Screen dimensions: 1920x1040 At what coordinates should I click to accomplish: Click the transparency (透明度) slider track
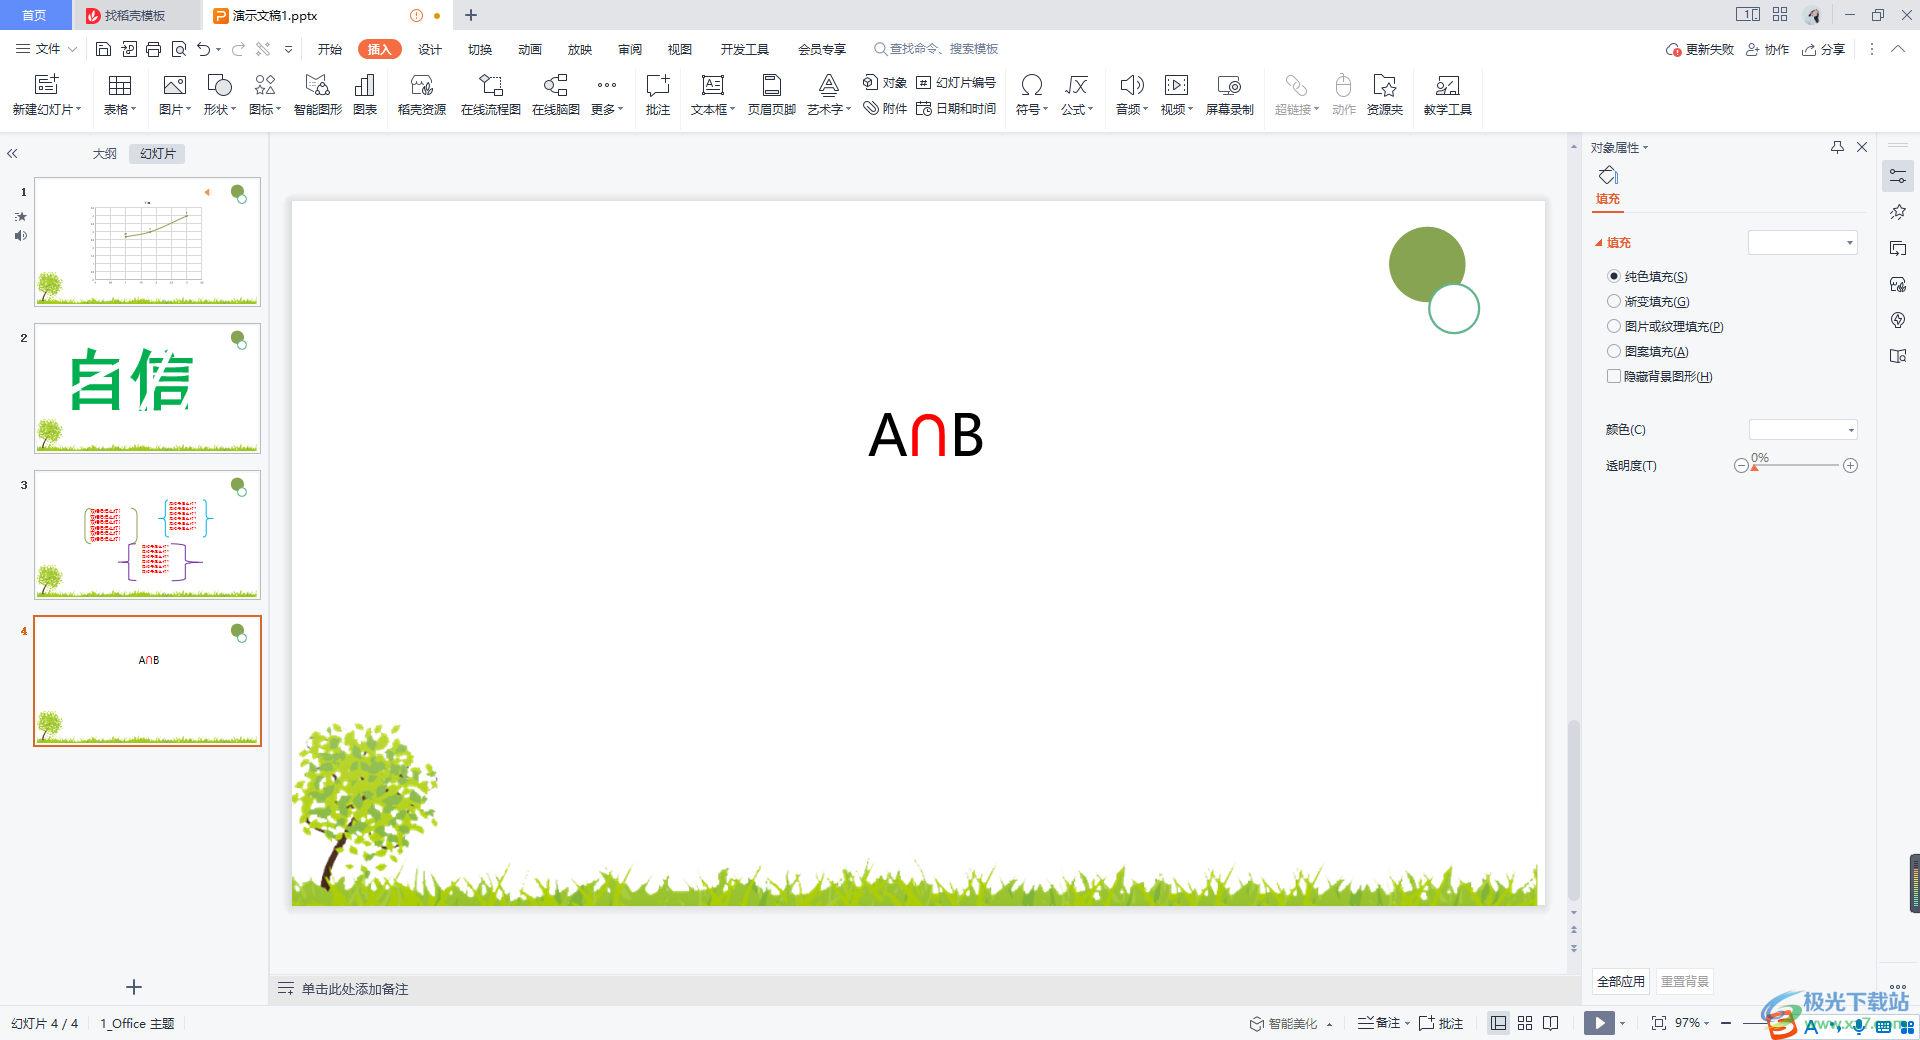point(1796,466)
